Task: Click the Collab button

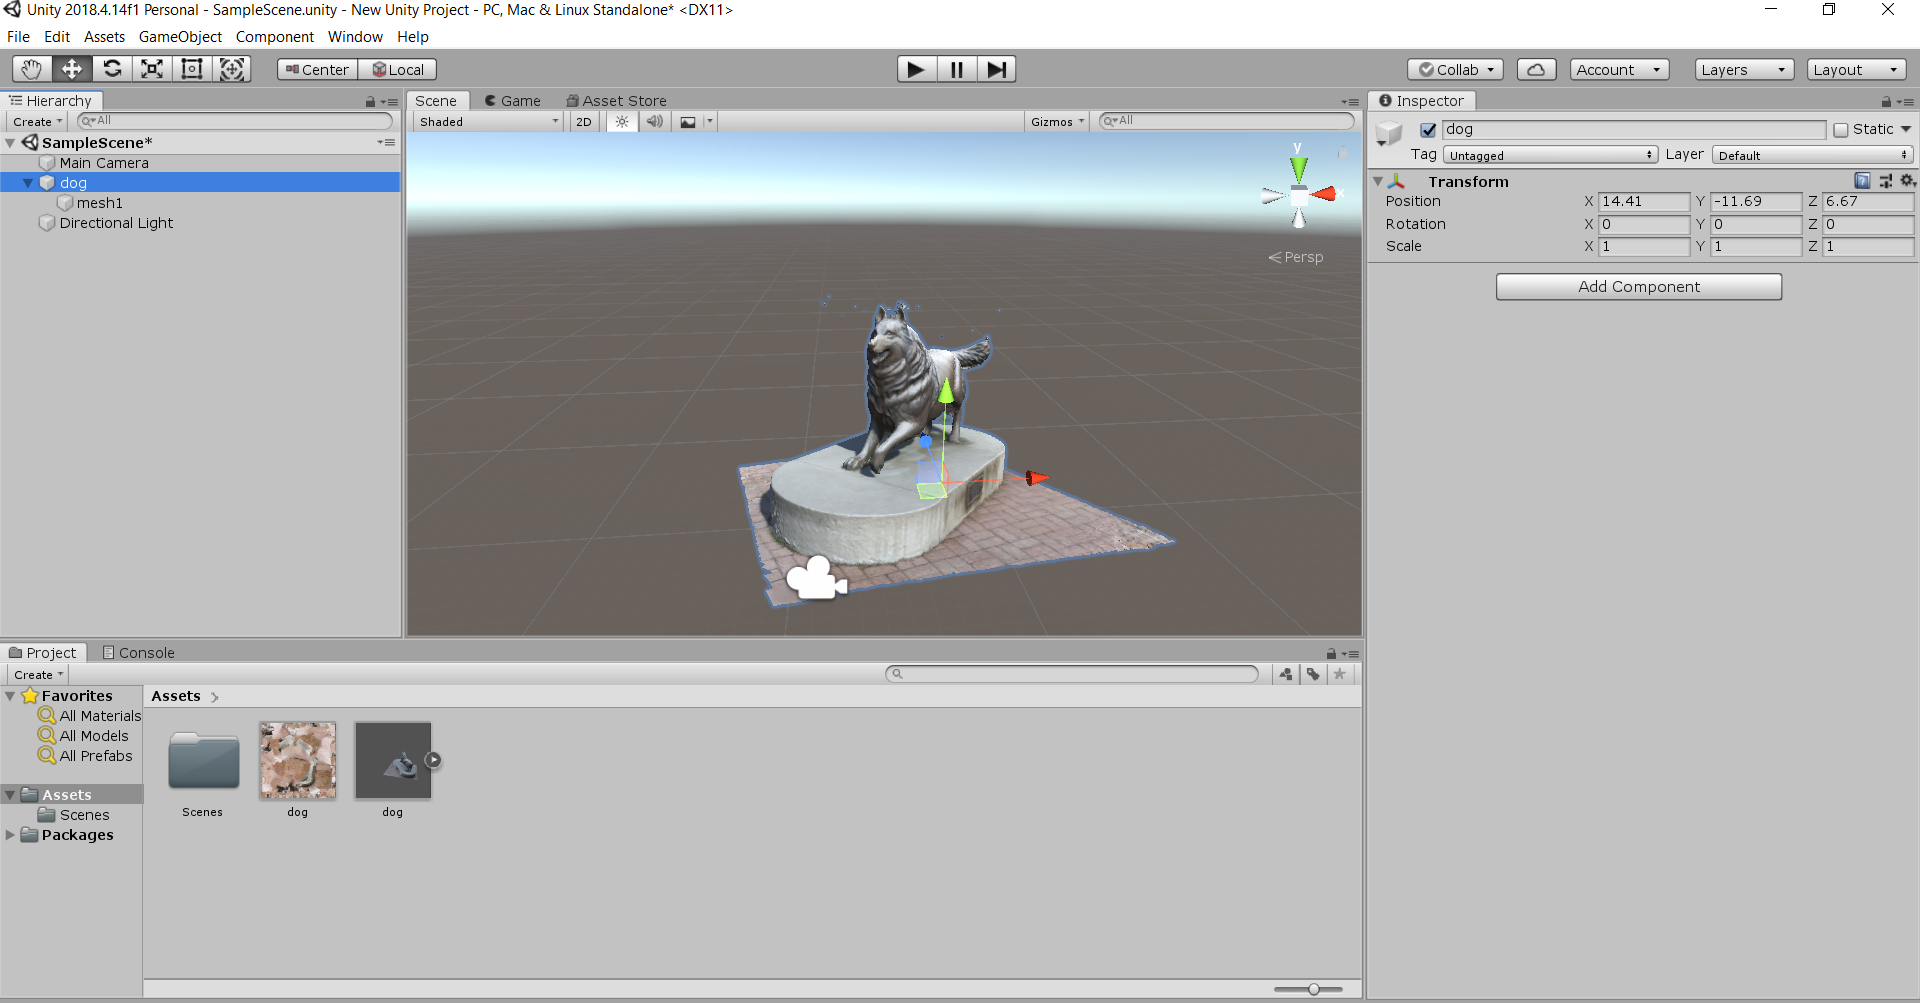Action: [1455, 70]
